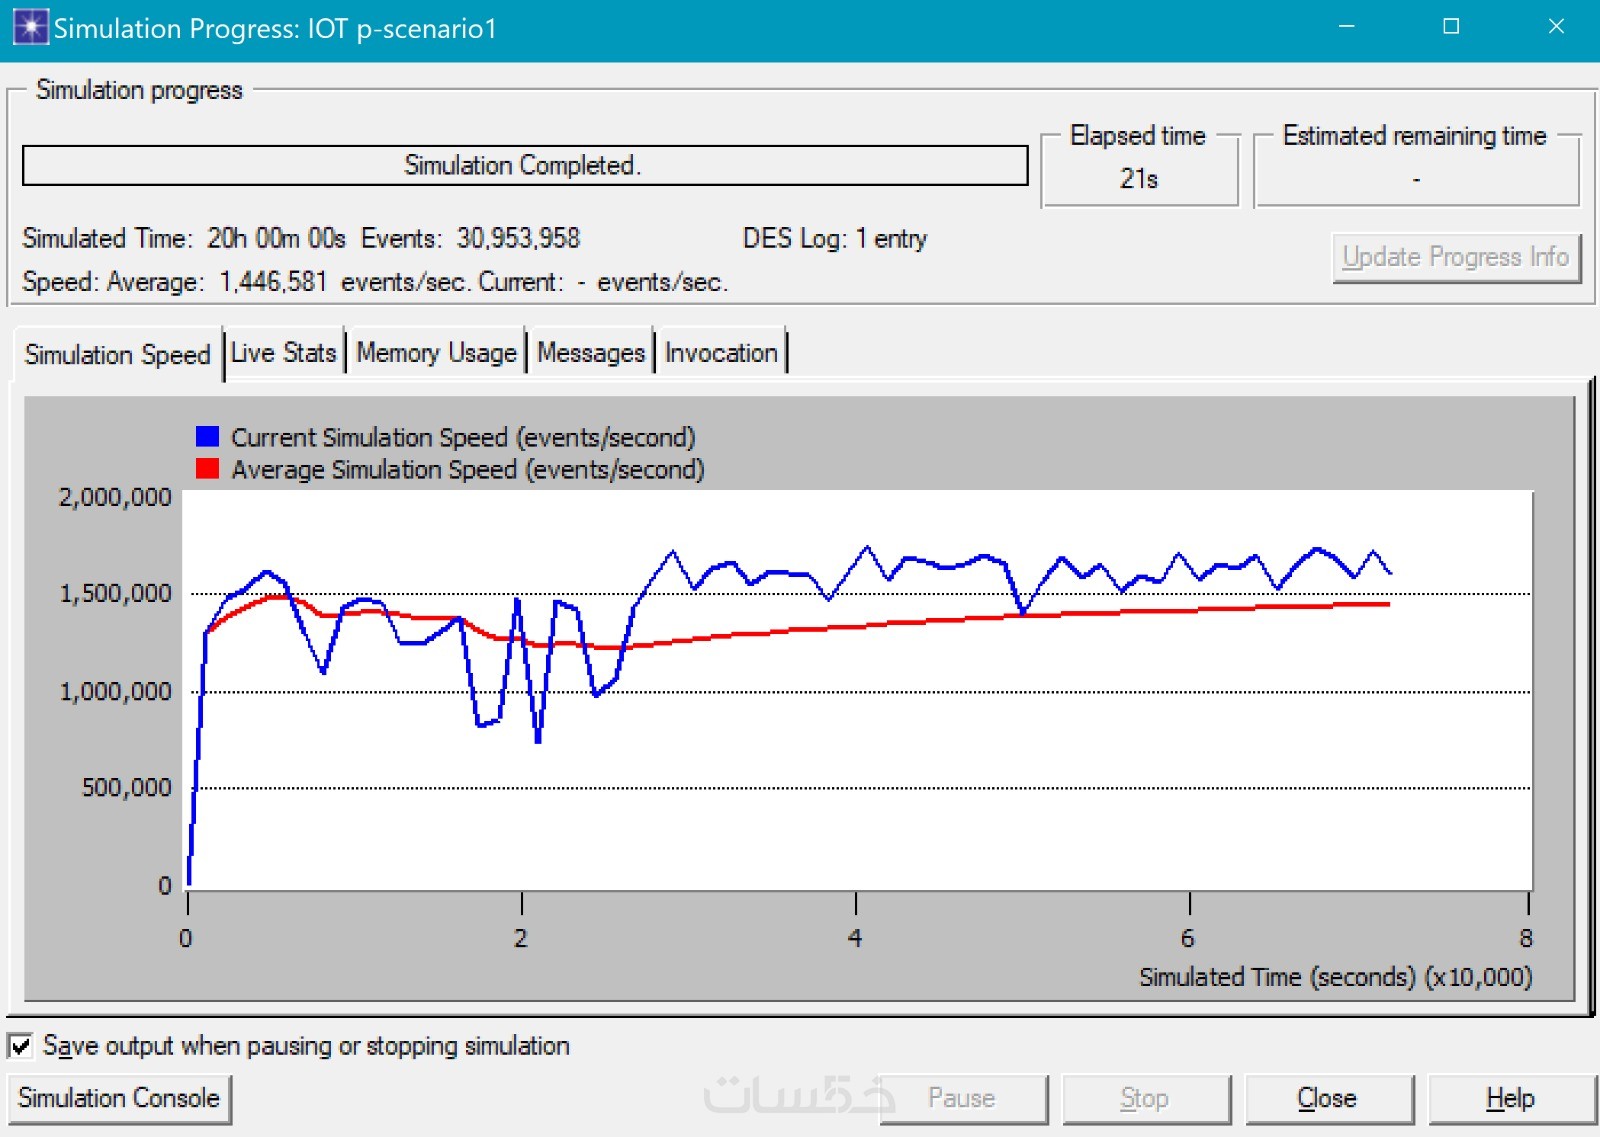
Task: Click the red Average Simulation Speed legend swatch
Action: click(x=208, y=469)
